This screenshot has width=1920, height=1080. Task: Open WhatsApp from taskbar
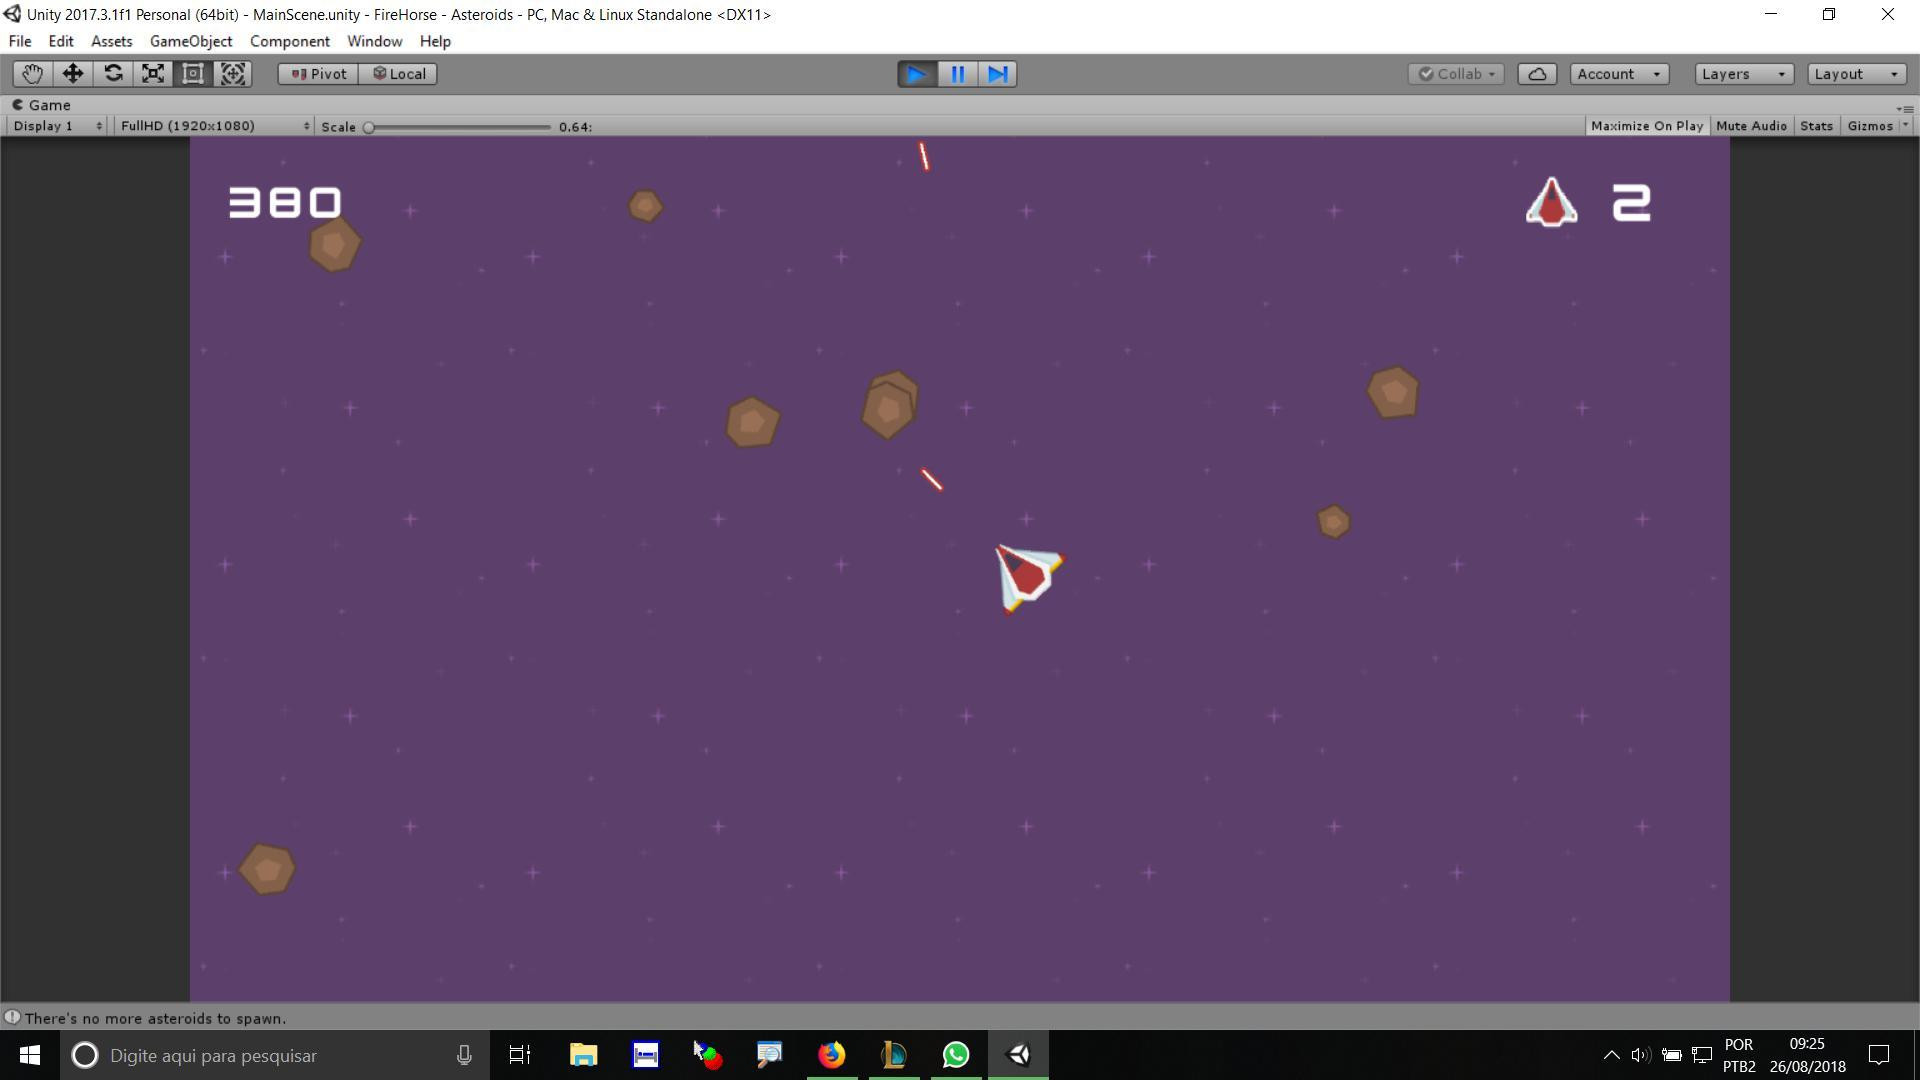pos(956,1055)
